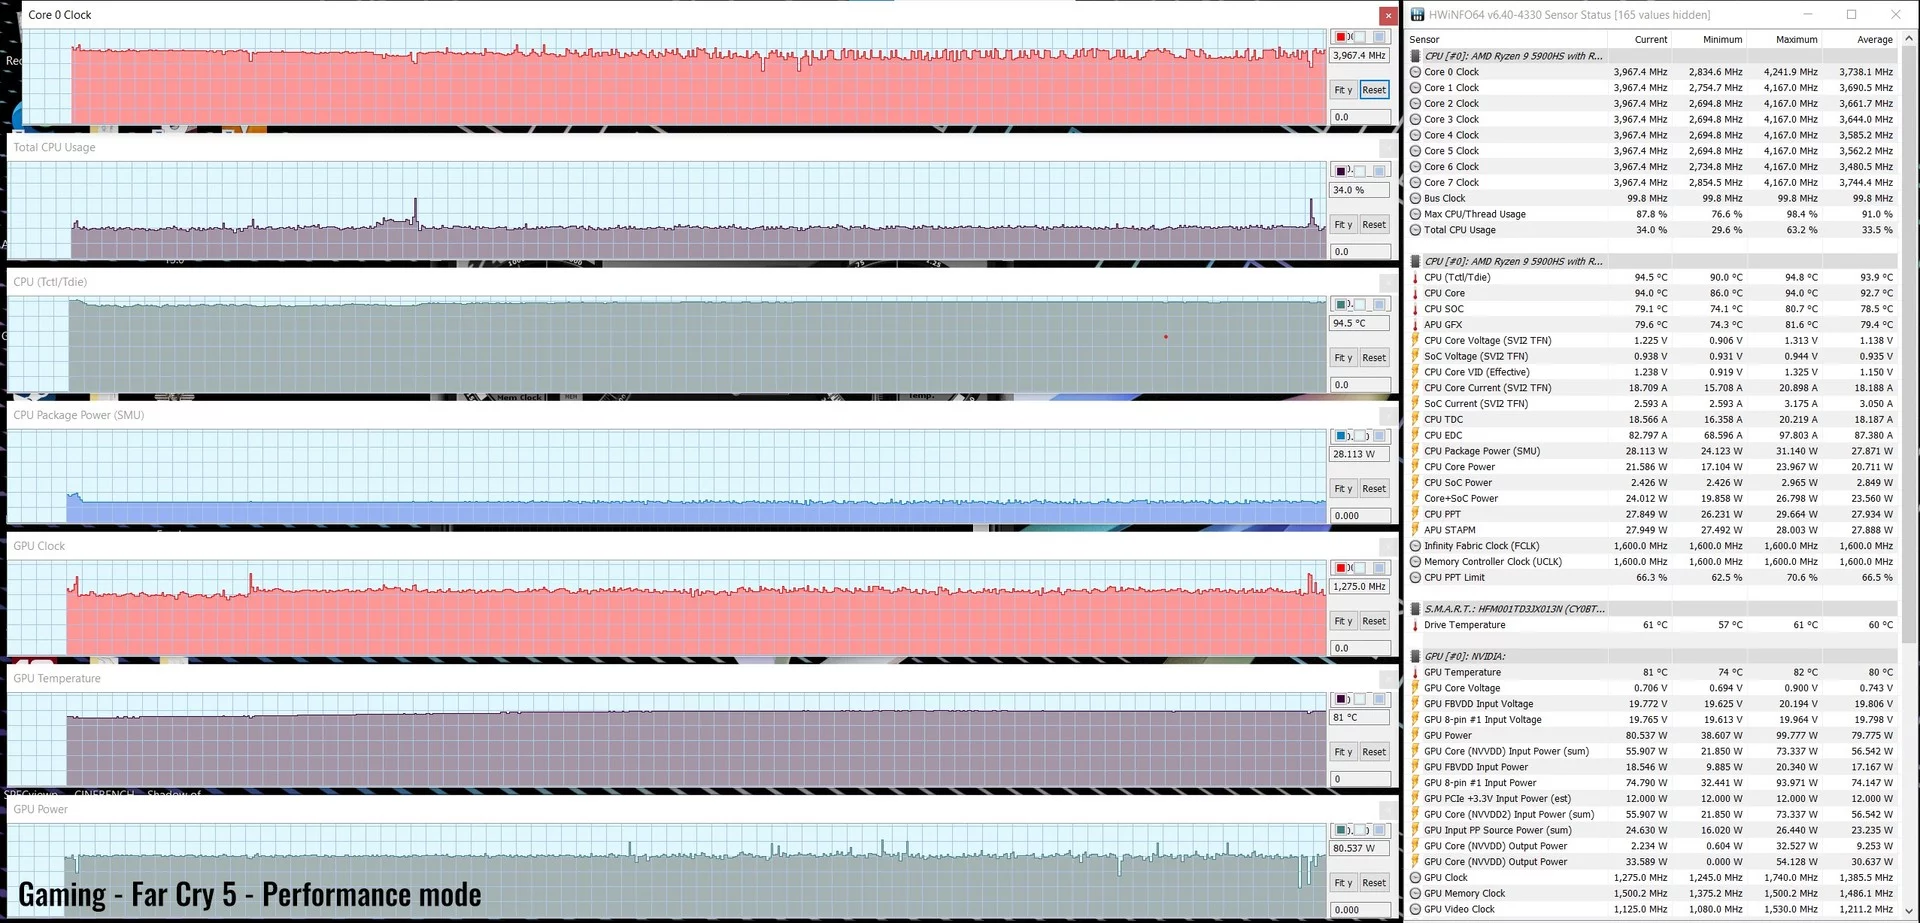1920x923 pixels.
Task: Click the clock icon beside Infinity Fabric Clock (FCLK)
Action: coord(1415,546)
